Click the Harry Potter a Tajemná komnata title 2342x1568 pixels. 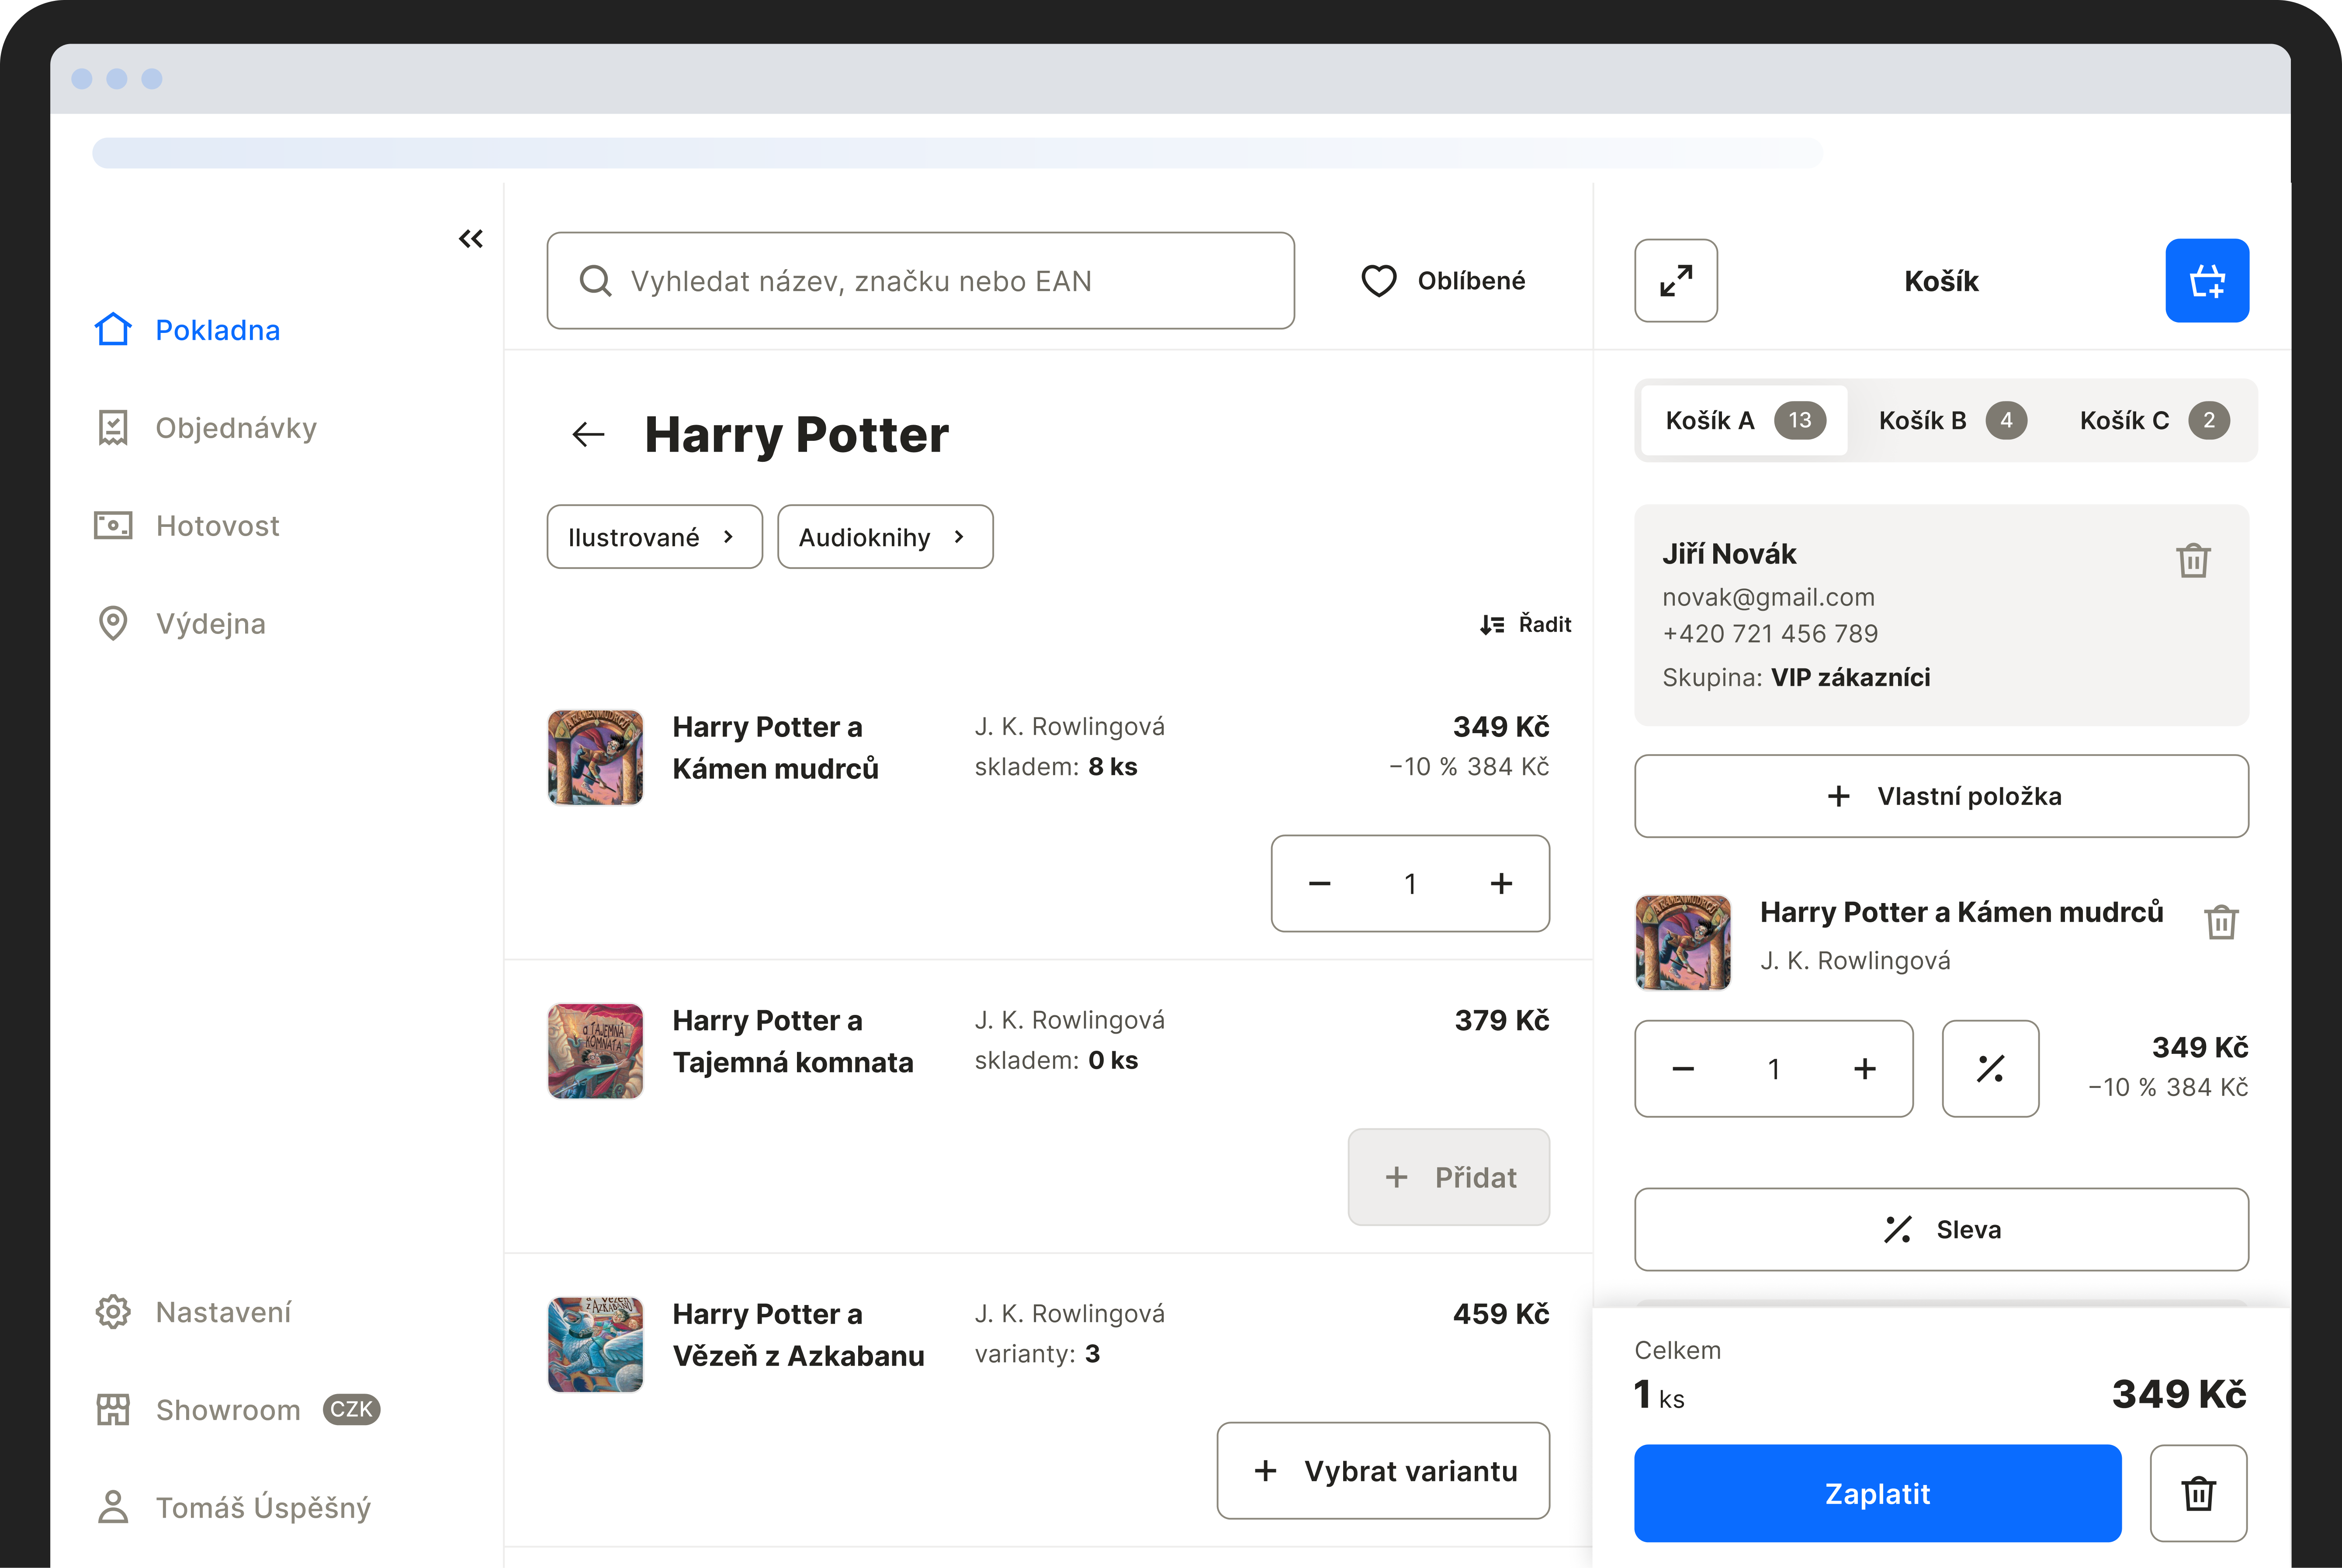[x=792, y=1041]
